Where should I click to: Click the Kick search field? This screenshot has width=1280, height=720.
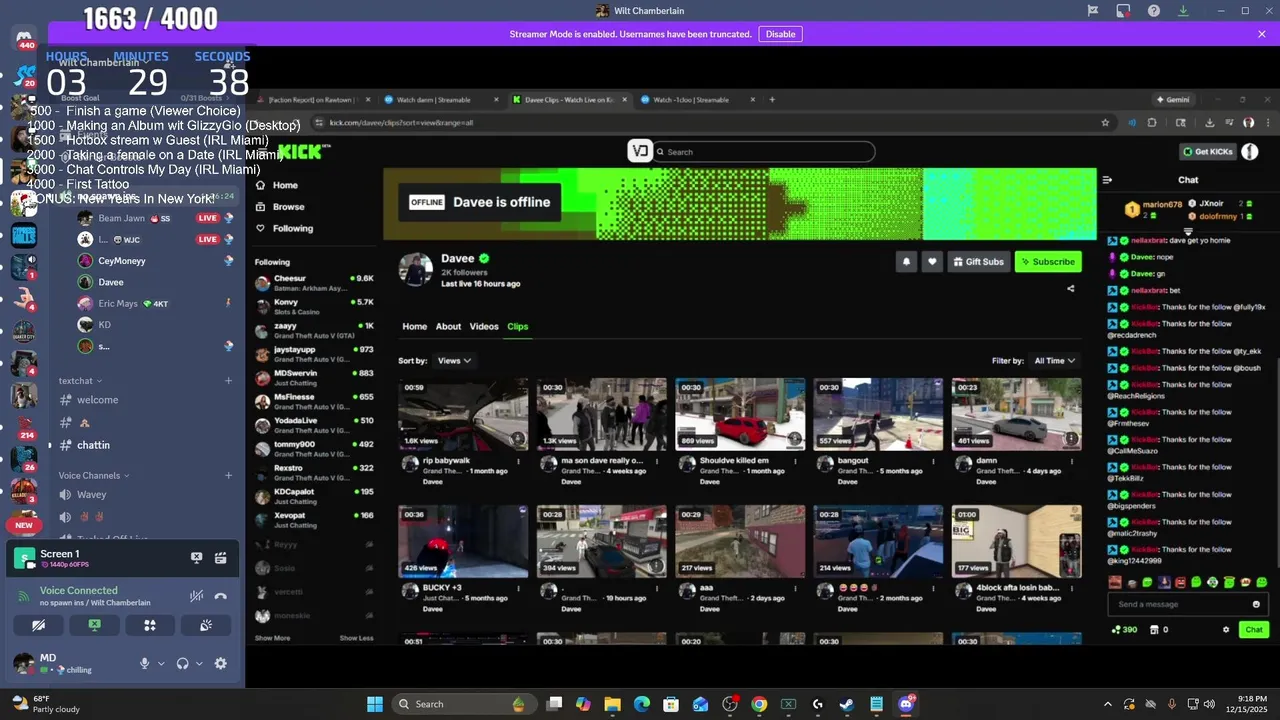[x=765, y=152]
